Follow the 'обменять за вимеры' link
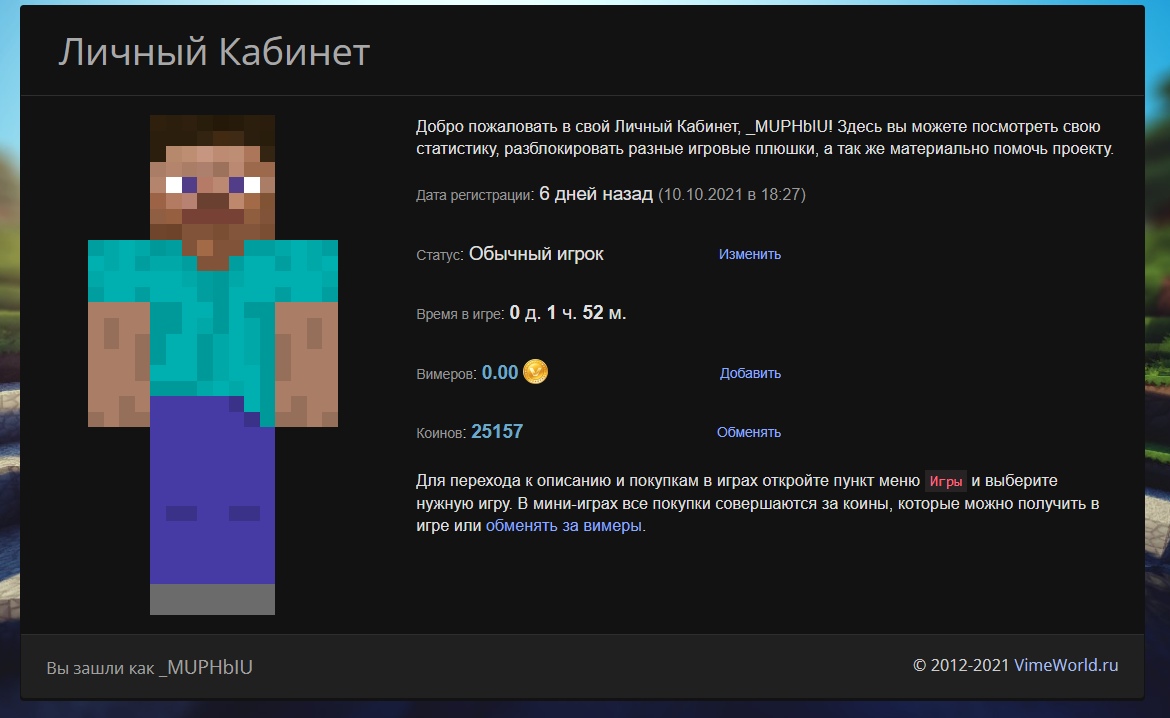The width and height of the screenshot is (1170, 718). click(x=564, y=525)
